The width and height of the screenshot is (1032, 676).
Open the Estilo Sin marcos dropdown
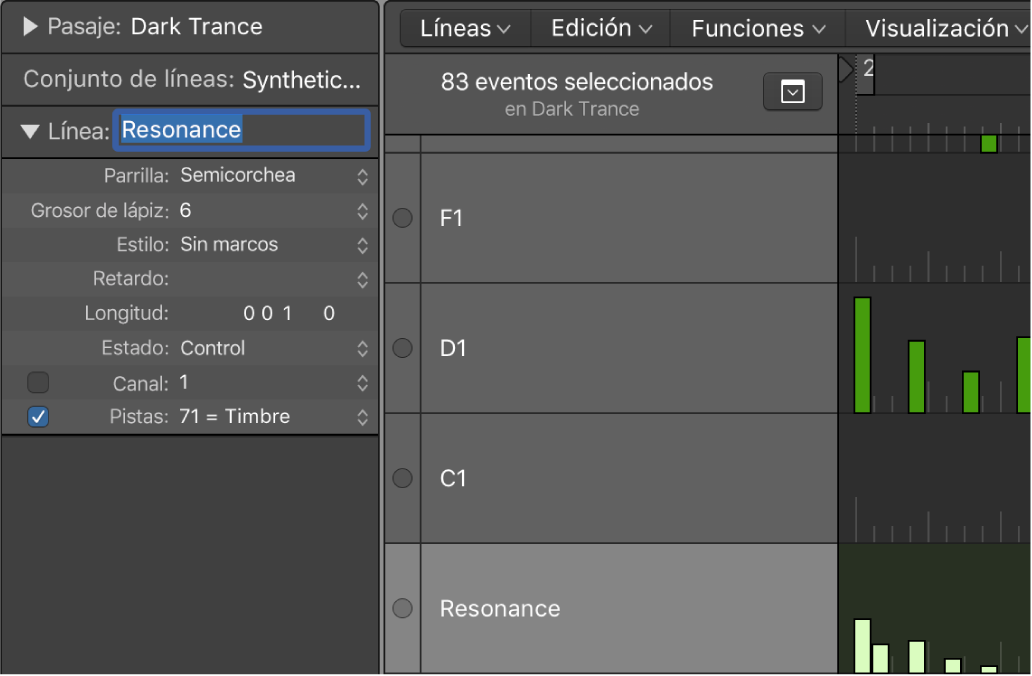pos(274,244)
